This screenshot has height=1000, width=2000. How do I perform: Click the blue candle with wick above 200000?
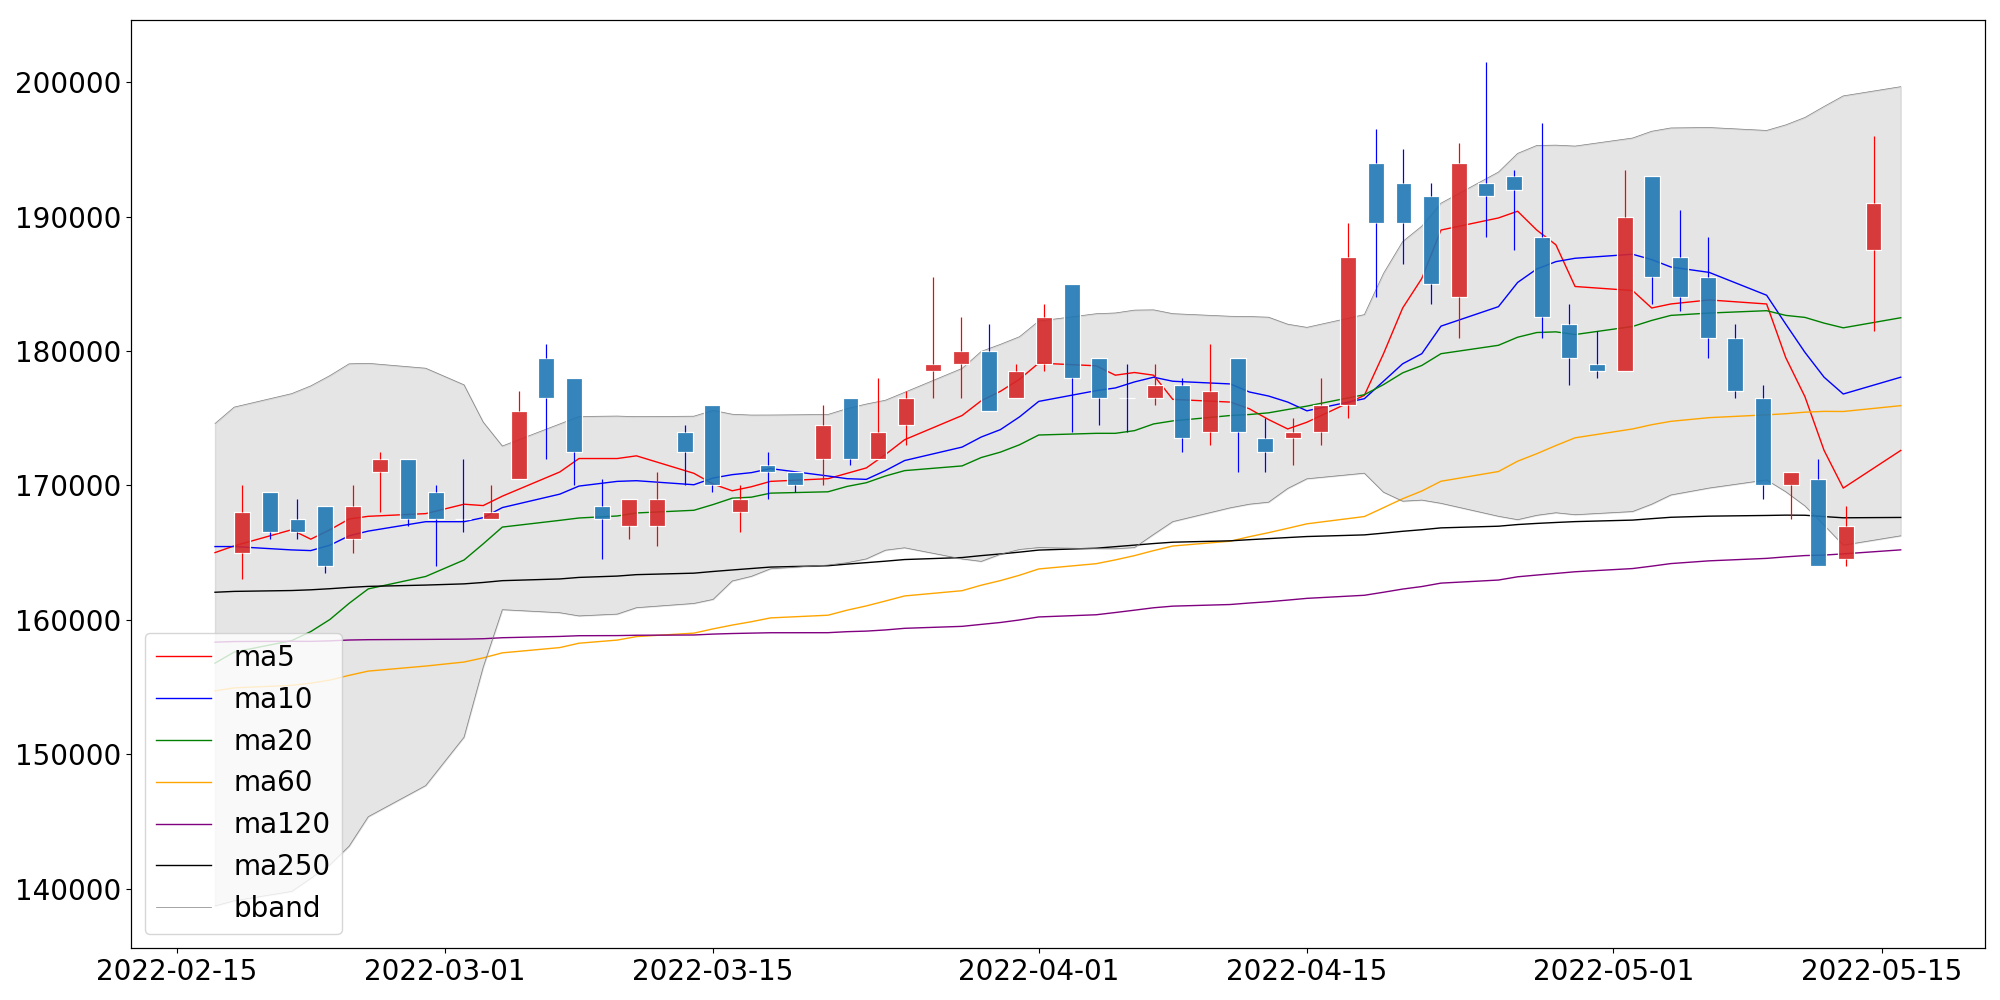coord(1486,190)
